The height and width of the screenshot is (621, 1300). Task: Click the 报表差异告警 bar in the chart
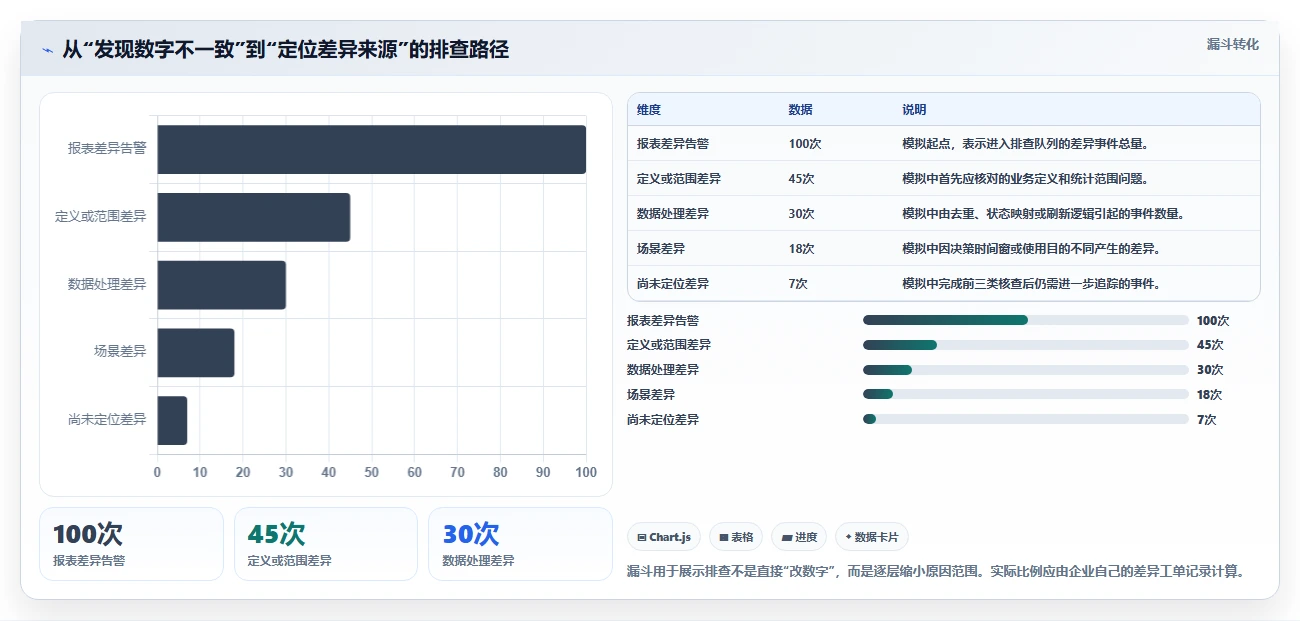pos(371,149)
